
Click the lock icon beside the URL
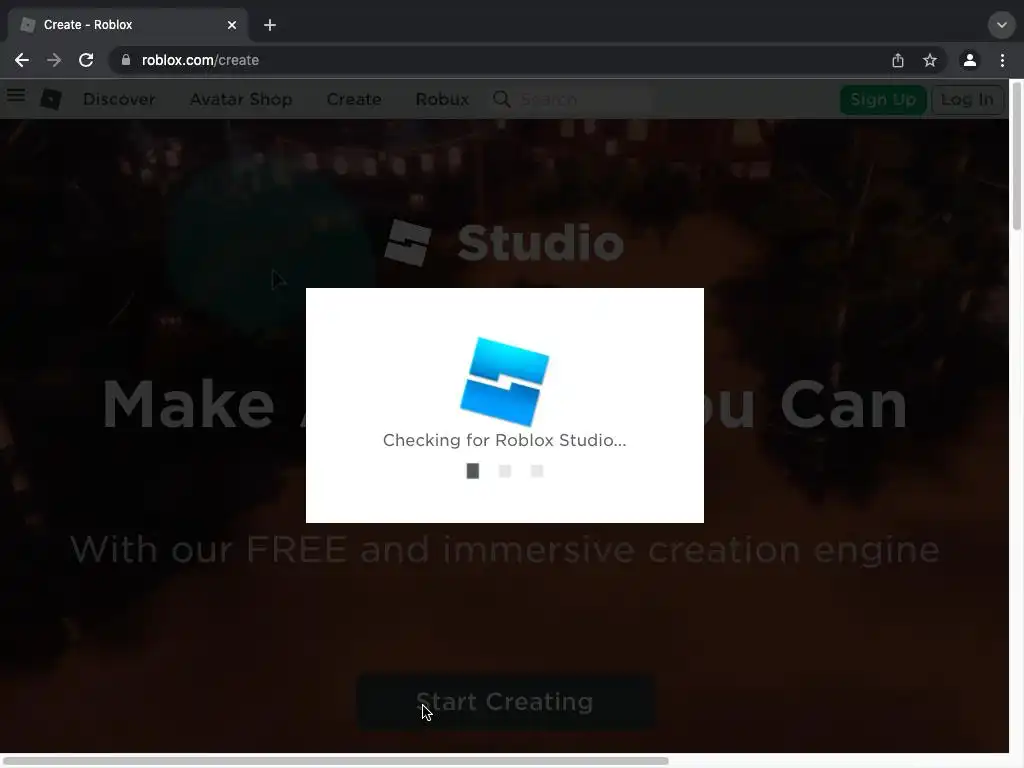126,60
